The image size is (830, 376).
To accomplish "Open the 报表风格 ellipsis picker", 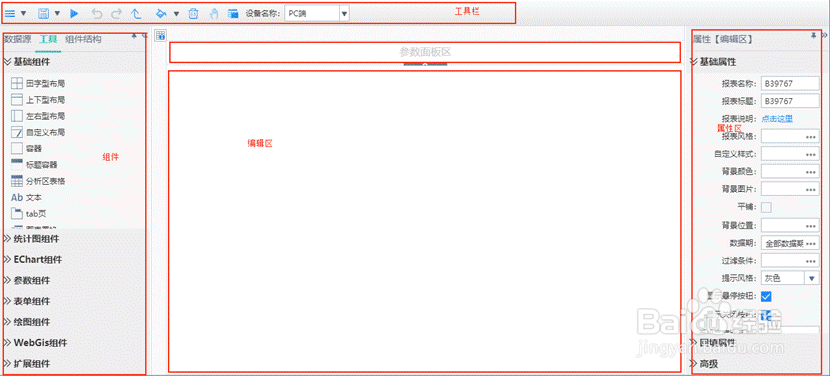I will coord(810,137).
